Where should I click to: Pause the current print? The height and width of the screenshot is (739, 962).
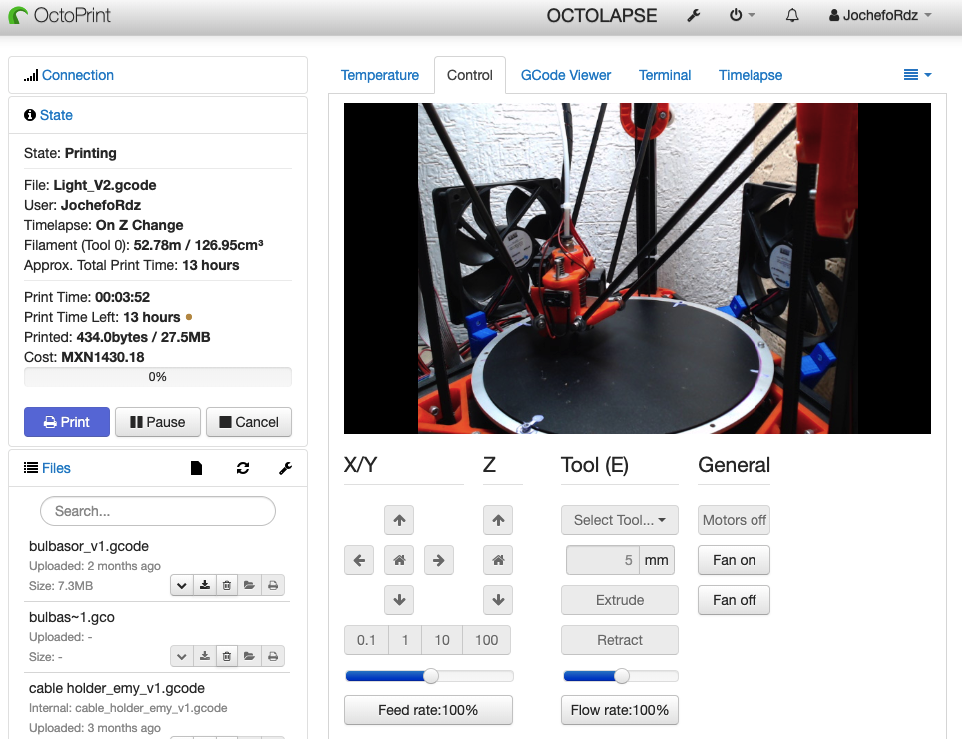tap(158, 422)
